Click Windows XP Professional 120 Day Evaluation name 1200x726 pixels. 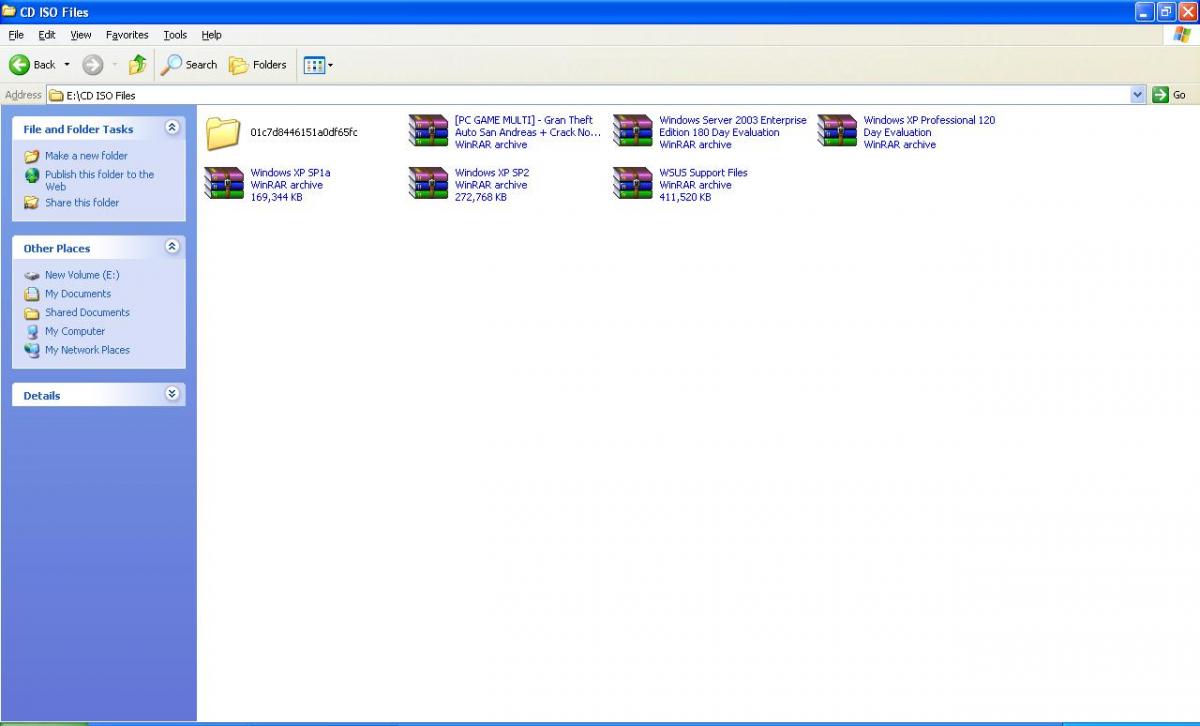pyautogui.click(x=929, y=126)
